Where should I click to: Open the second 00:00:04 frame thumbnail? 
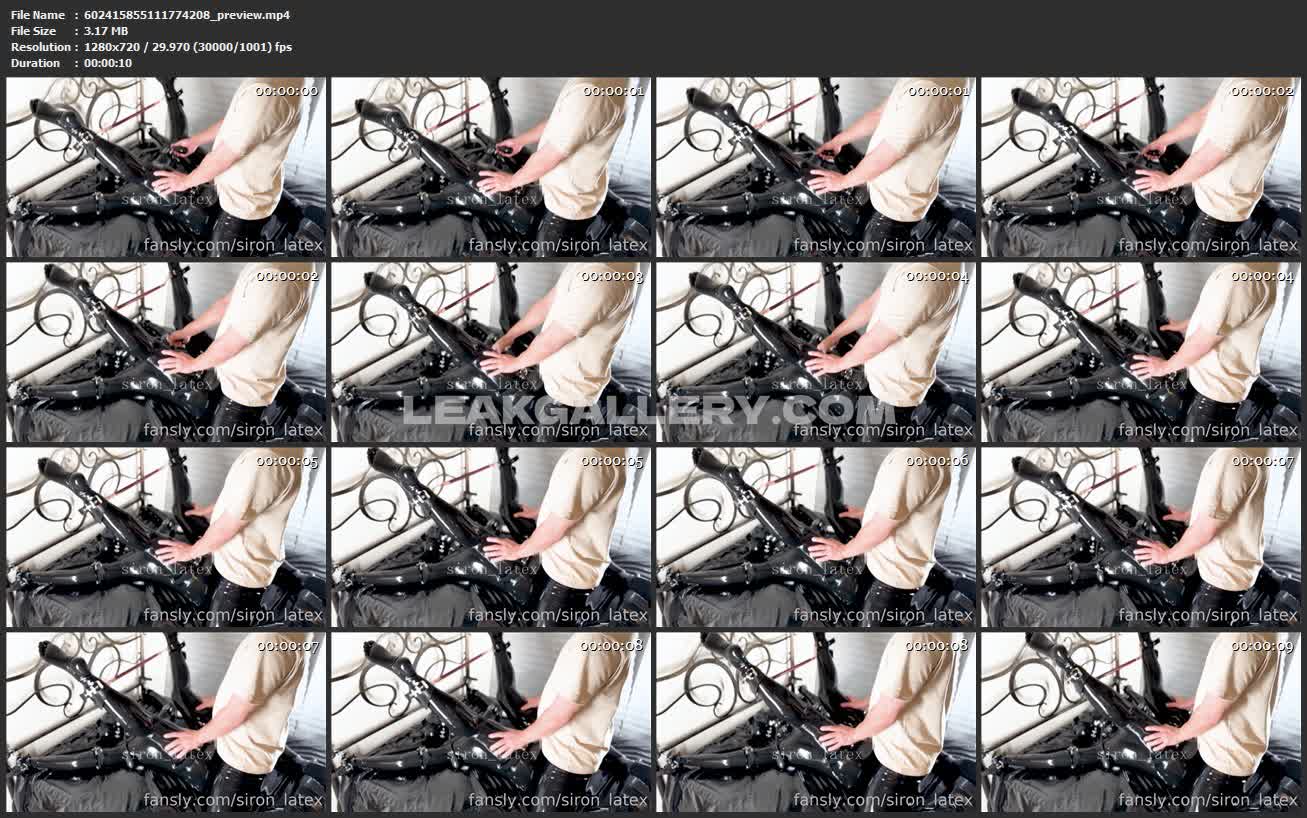coord(1140,352)
